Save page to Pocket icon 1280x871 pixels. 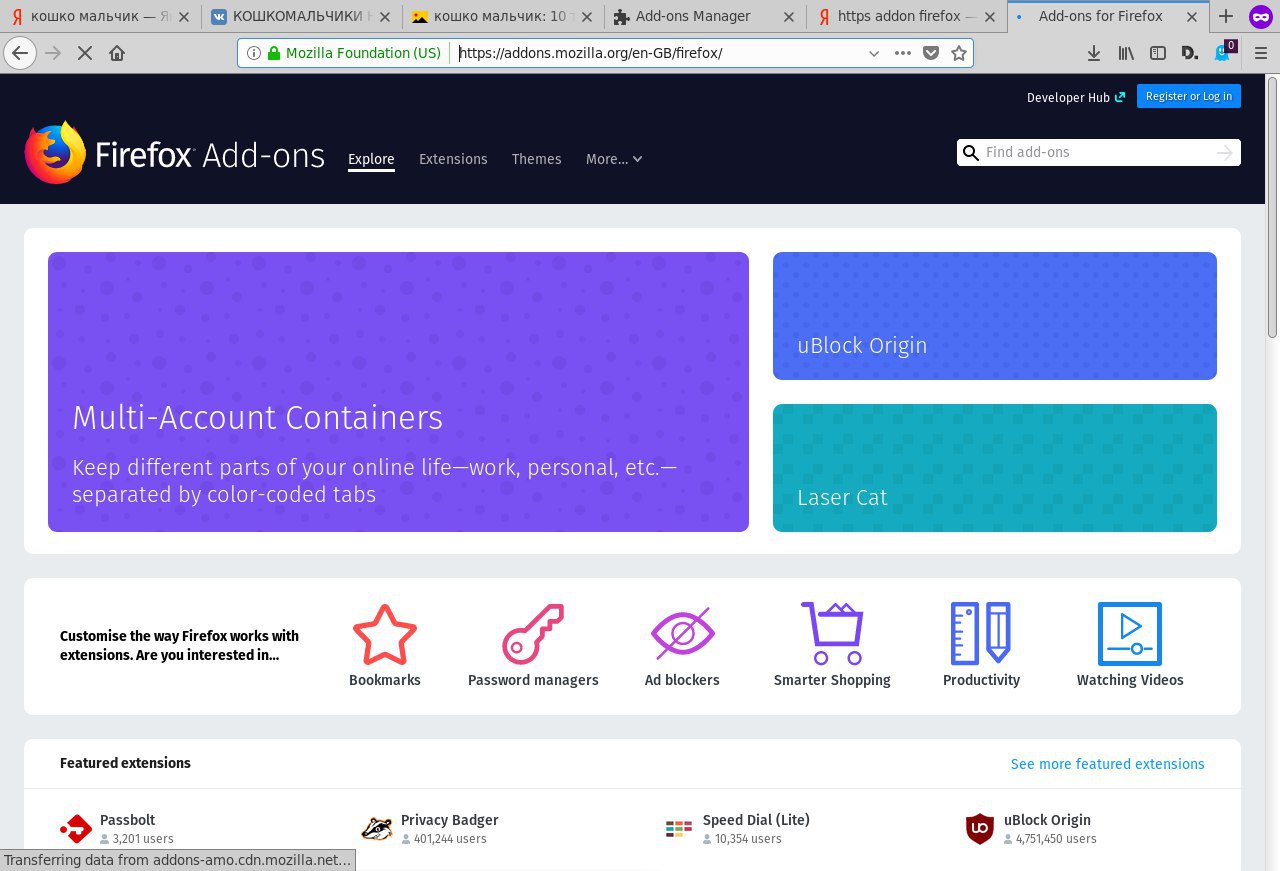(931, 53)
